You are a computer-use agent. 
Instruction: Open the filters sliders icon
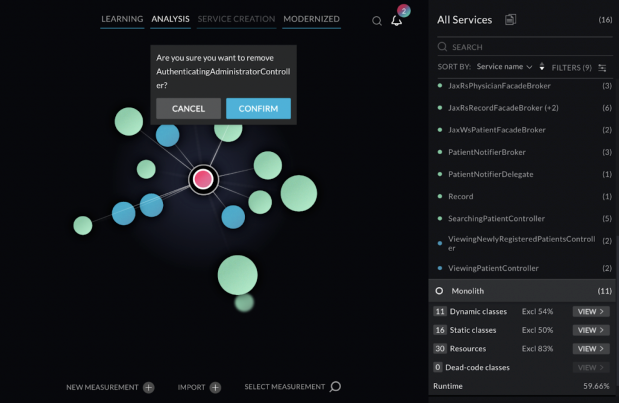pos(602,67)
